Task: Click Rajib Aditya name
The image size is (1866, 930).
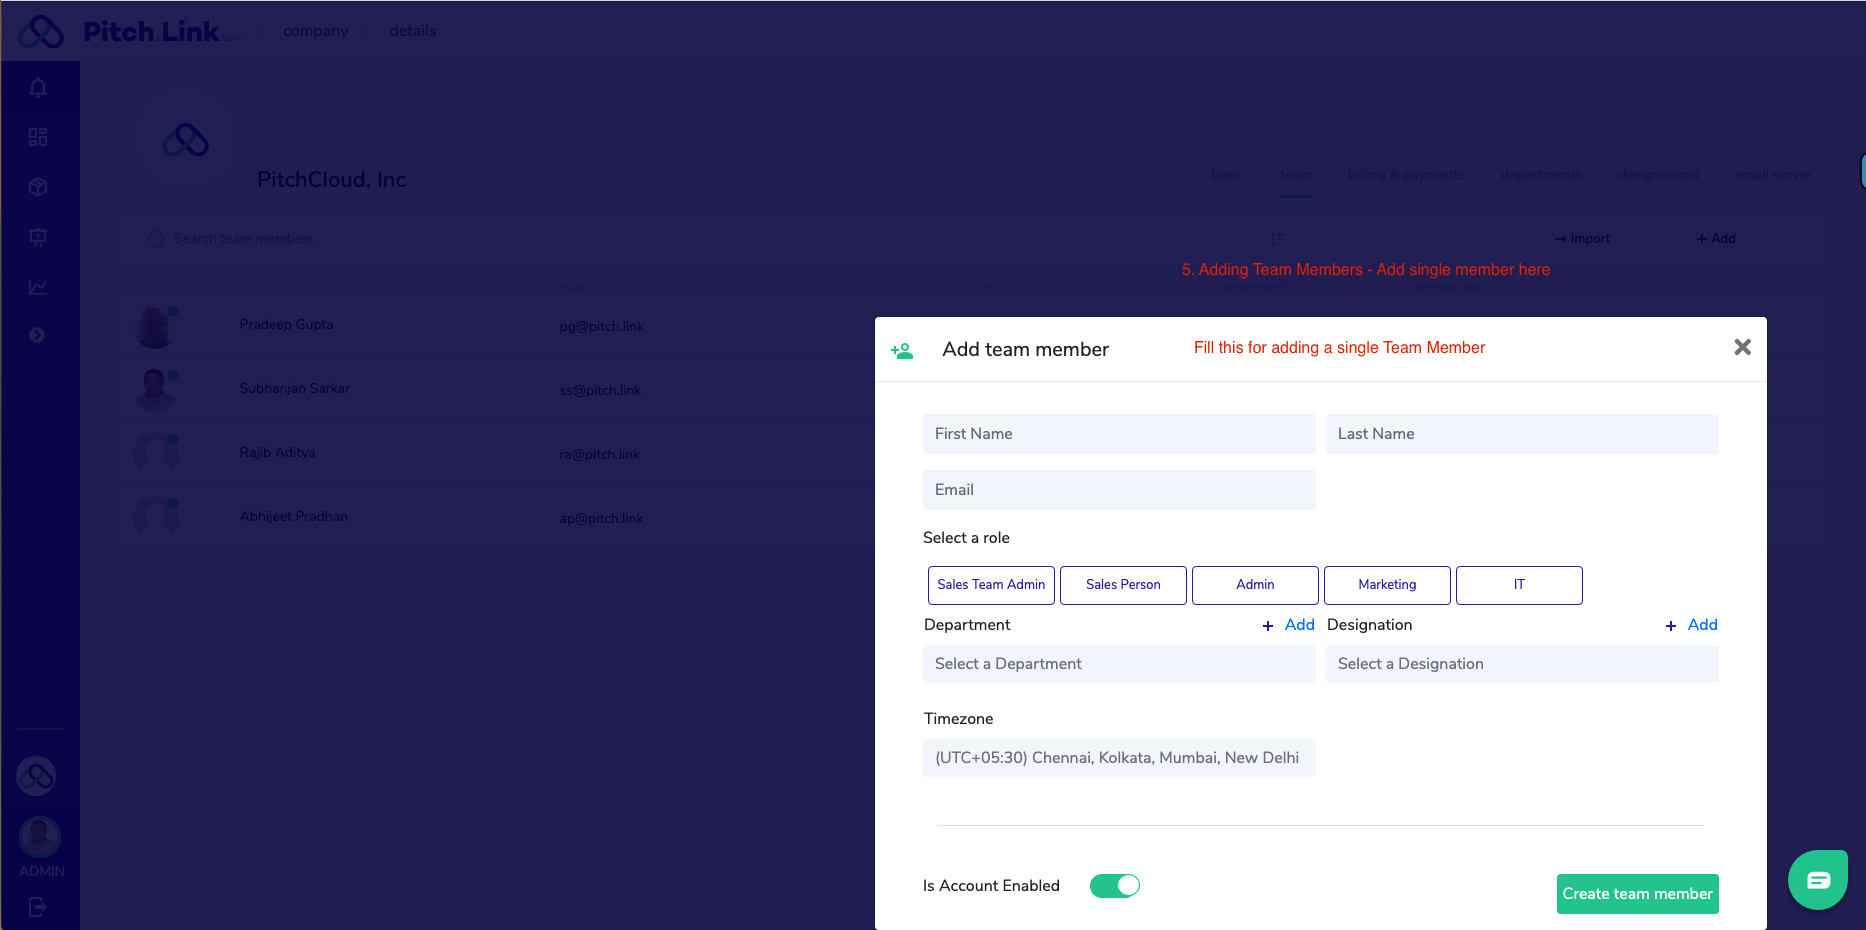Action: [x=277, y=453]
